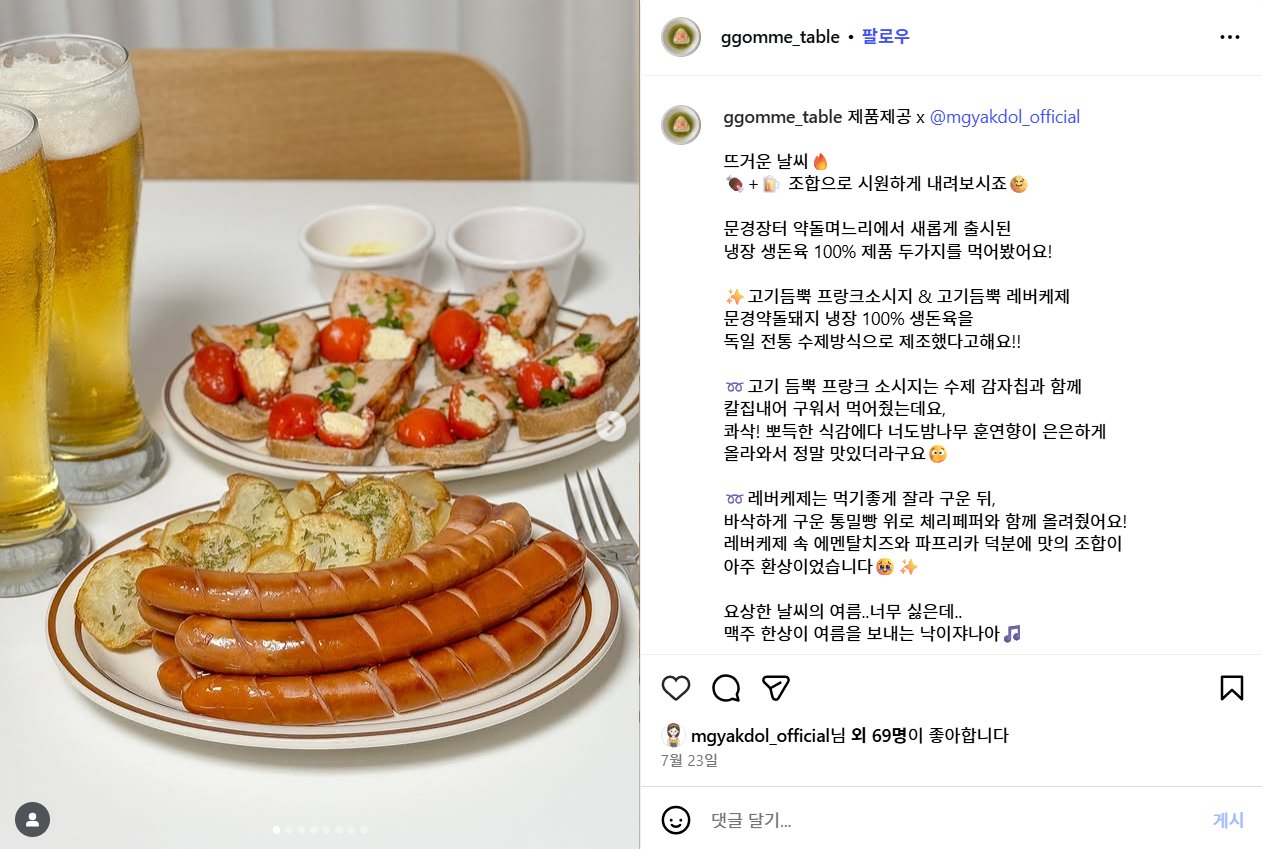Open @mgyakdol_official mention link
The image size is (1262, 849).
(x=1005, y=117)
